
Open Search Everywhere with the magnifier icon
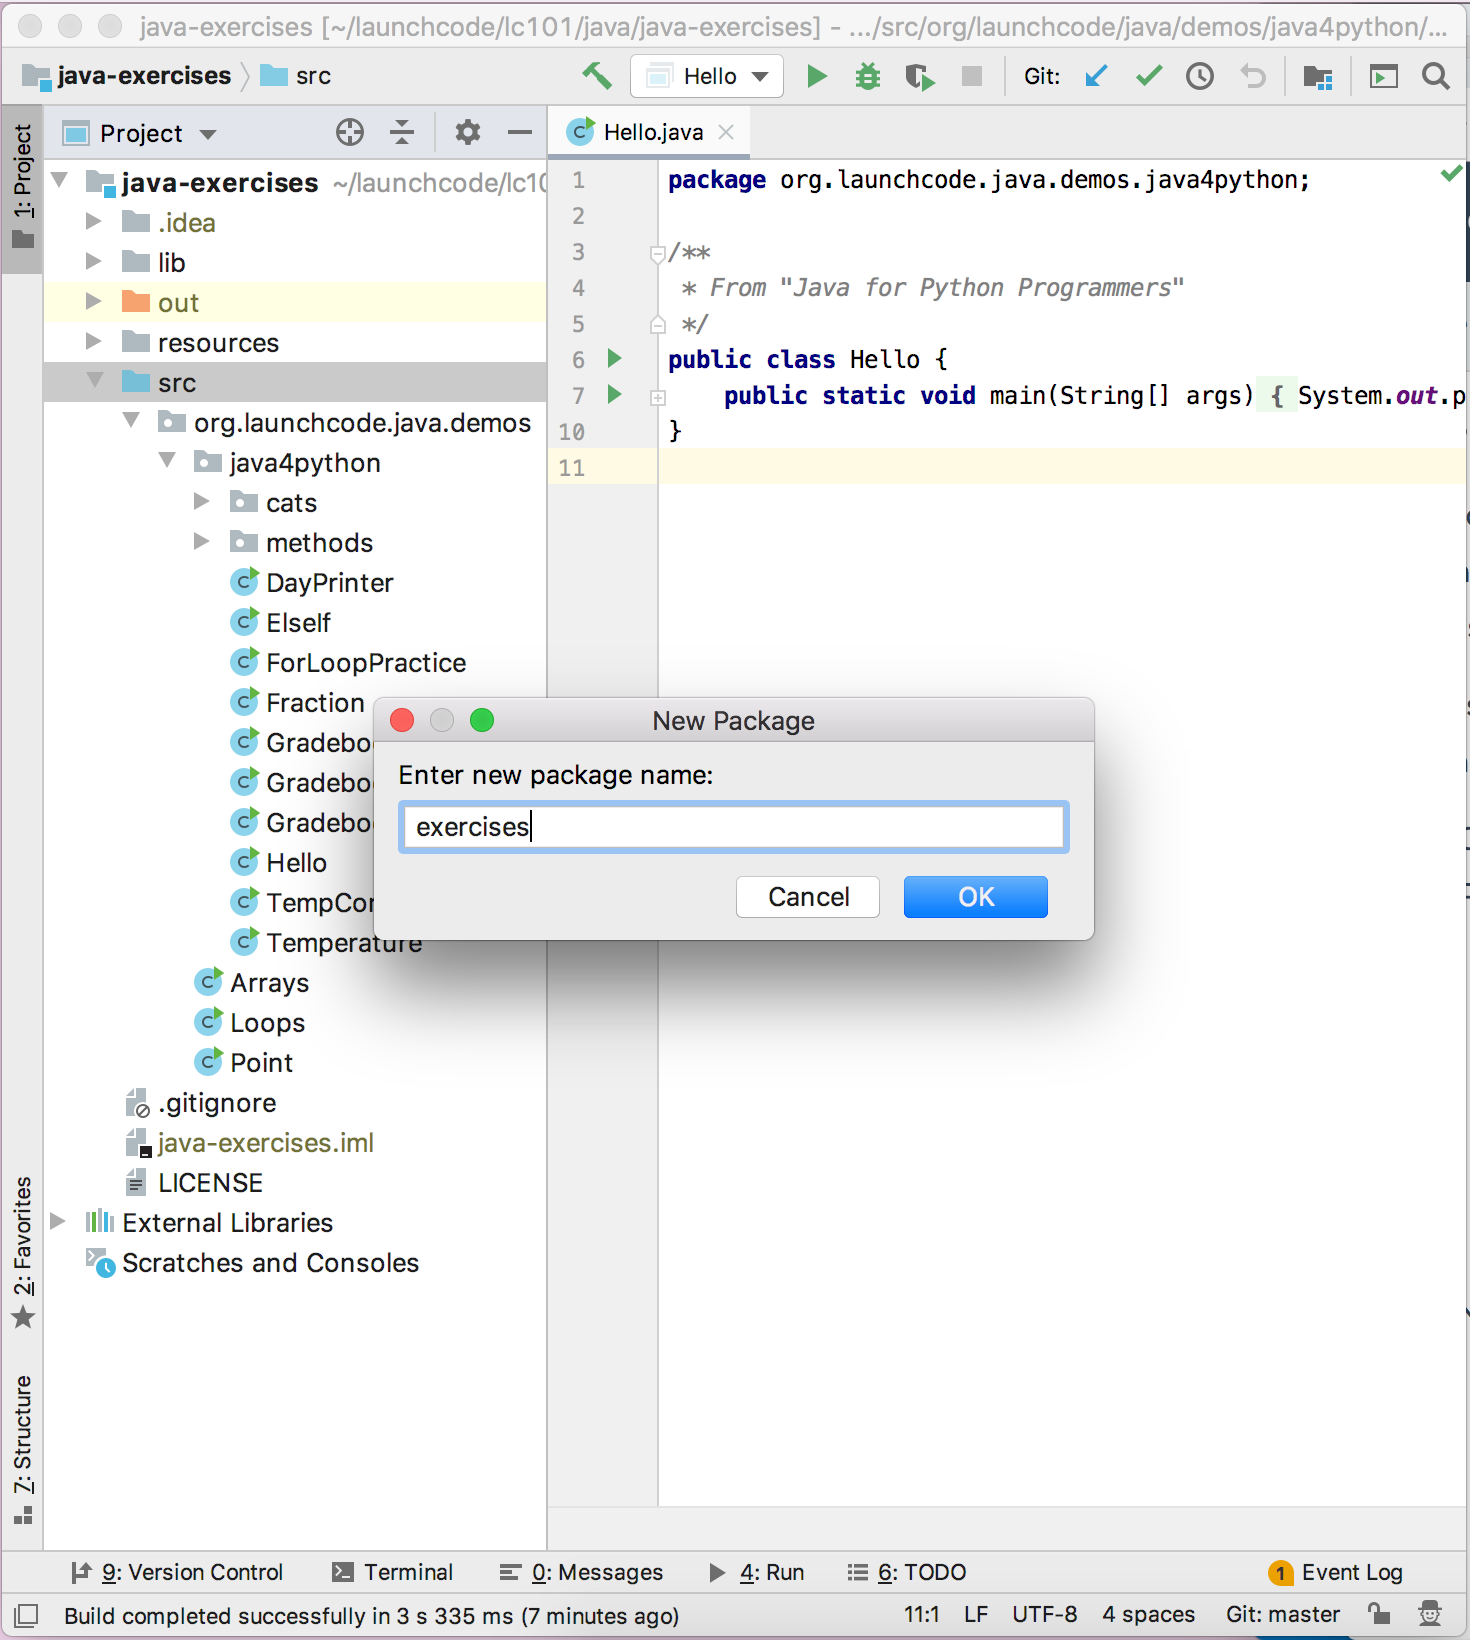point(1436,76)
